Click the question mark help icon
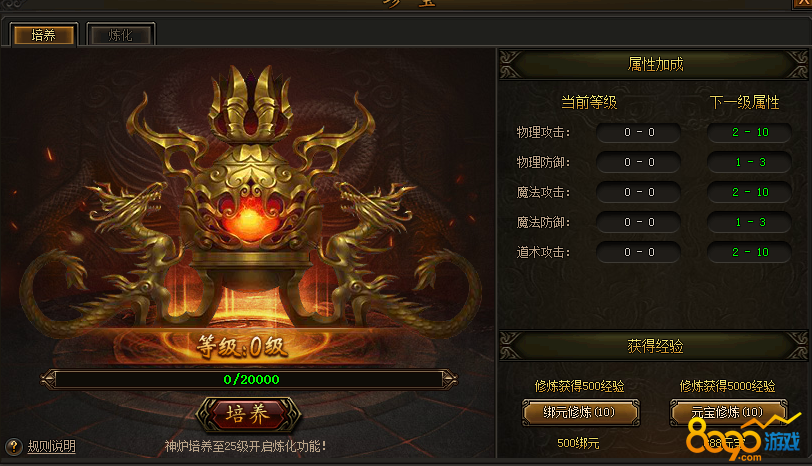 (x=14, y=446)
